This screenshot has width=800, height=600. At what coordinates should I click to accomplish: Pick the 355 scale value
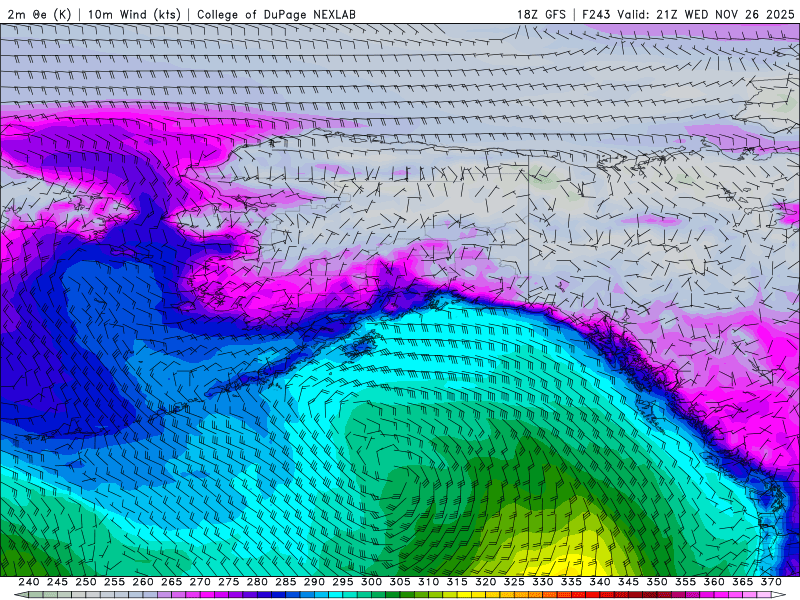point(686,582)
